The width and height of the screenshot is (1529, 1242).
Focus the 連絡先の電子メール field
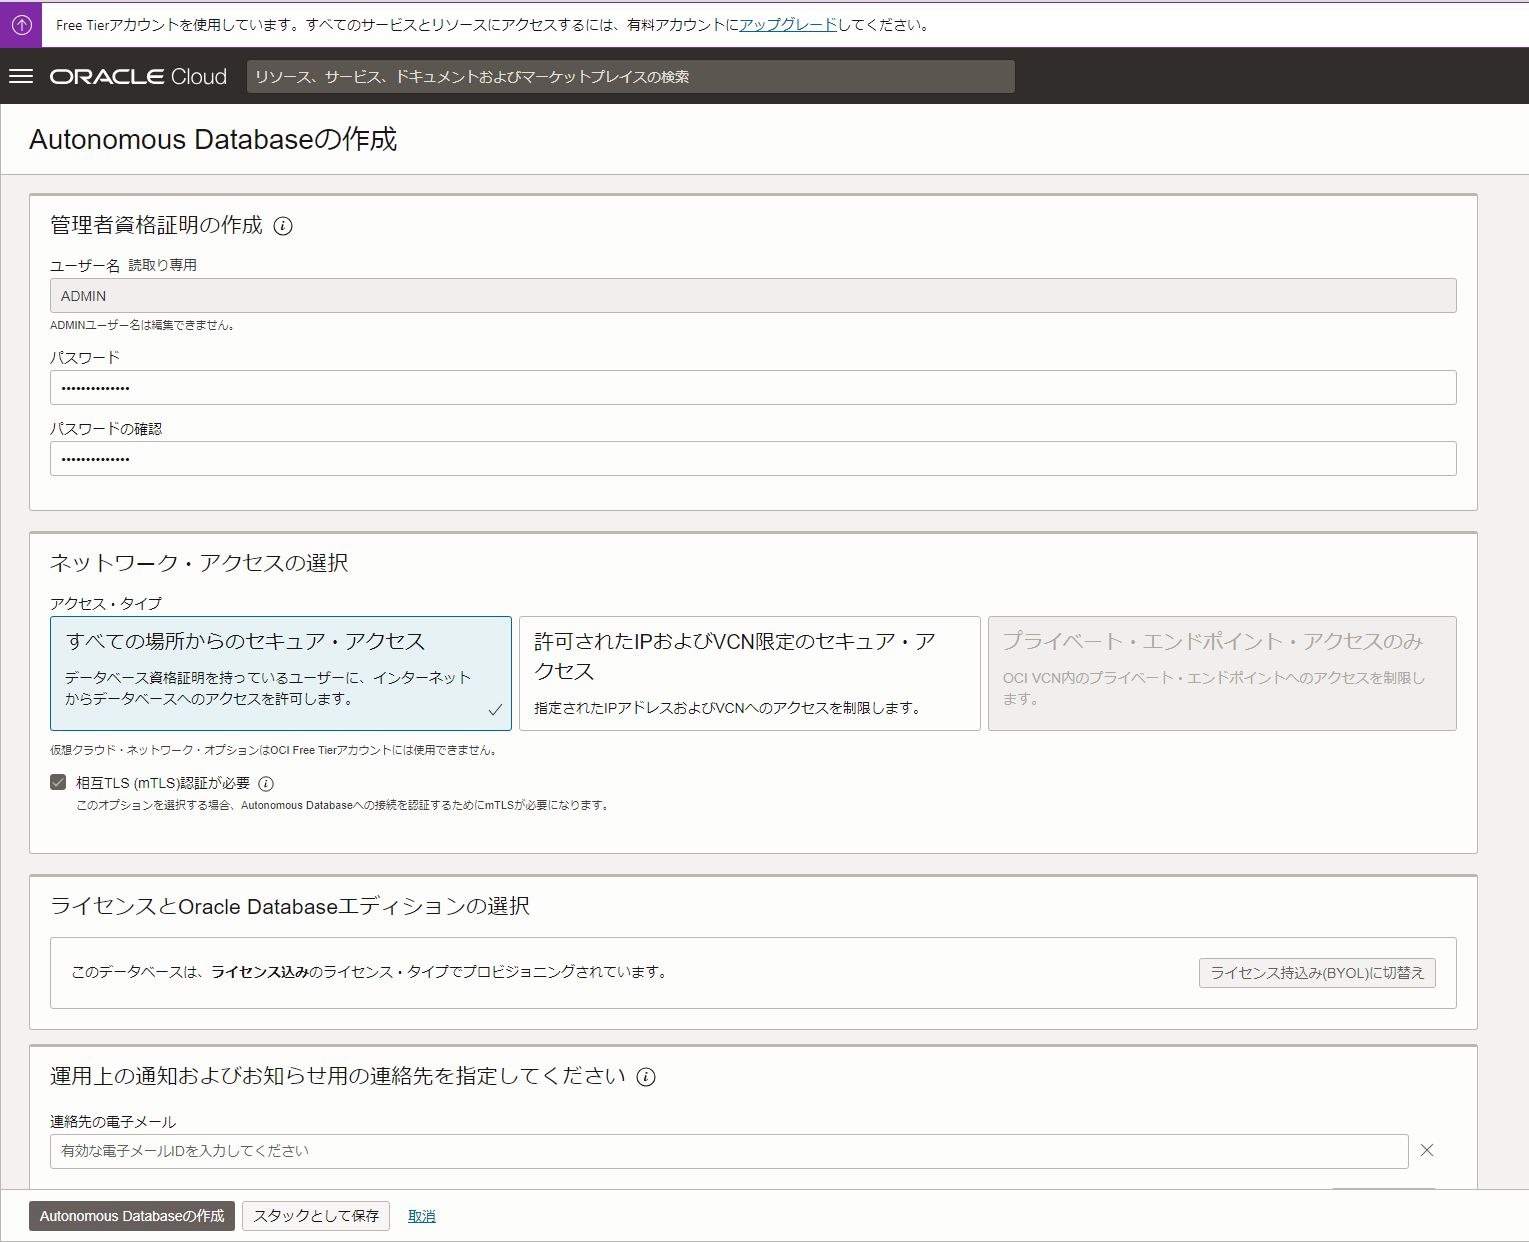point(729,1151)
